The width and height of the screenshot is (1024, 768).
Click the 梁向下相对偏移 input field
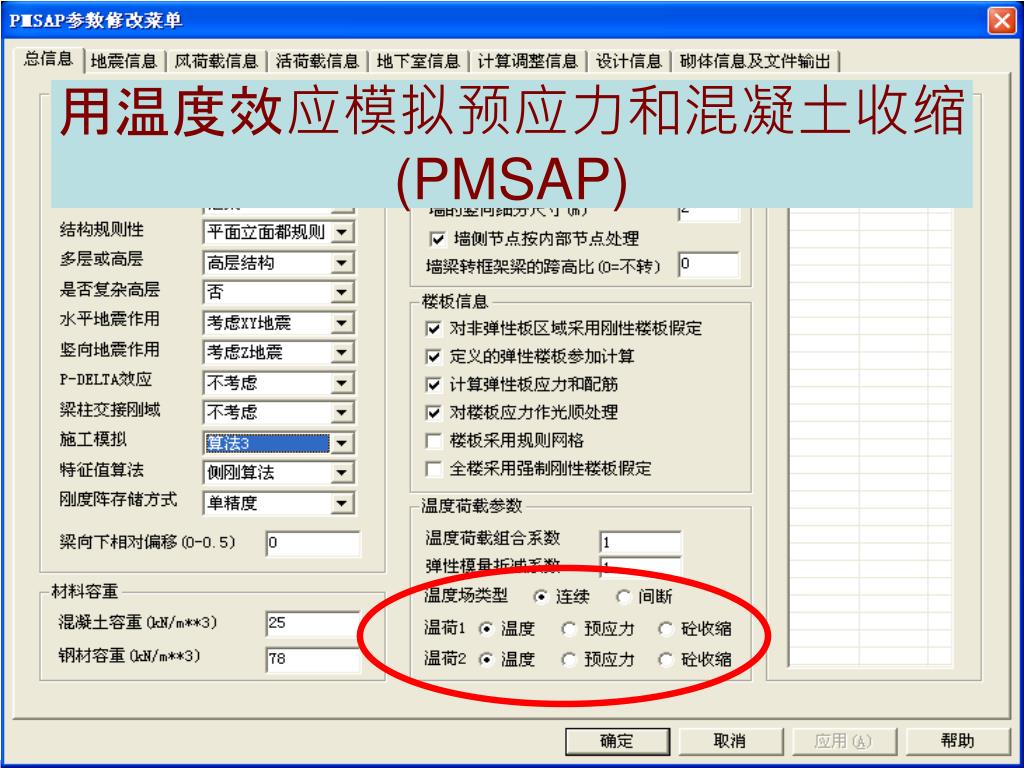click(313, 543)
